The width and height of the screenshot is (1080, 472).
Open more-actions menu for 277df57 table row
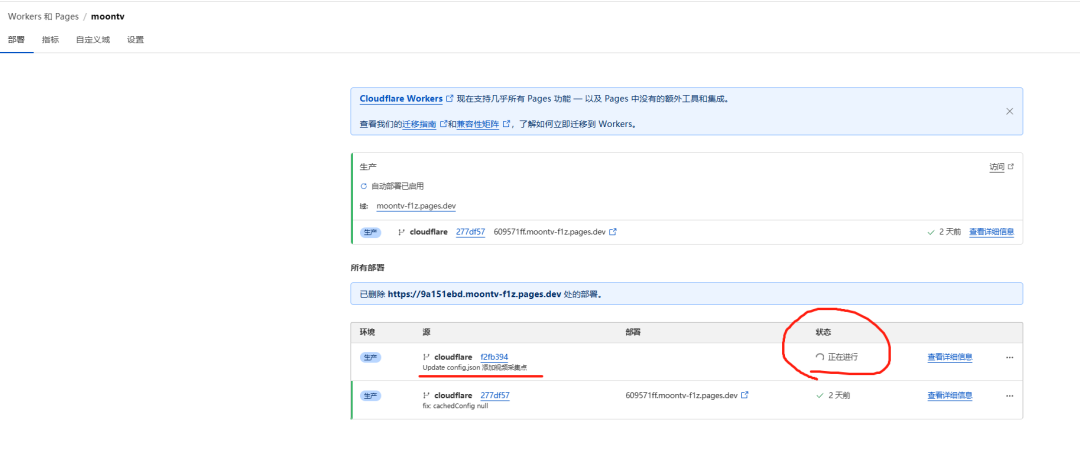(x=1009, y=395)
